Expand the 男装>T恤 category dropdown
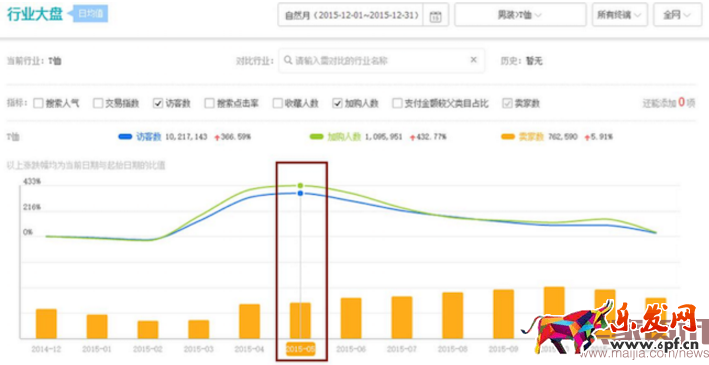709x365 pixels. (x=520, y=15)
